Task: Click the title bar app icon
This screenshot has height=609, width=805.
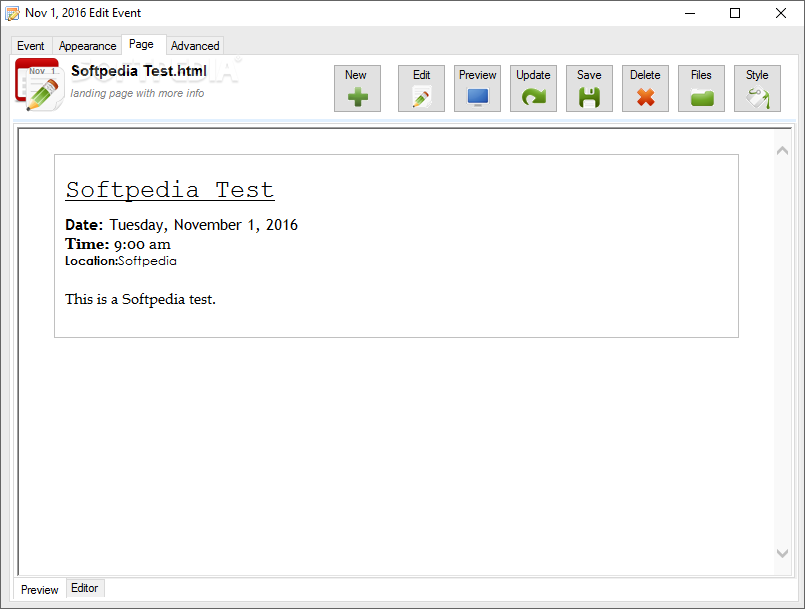Action: pyautogui.click(x=12, y=13)
